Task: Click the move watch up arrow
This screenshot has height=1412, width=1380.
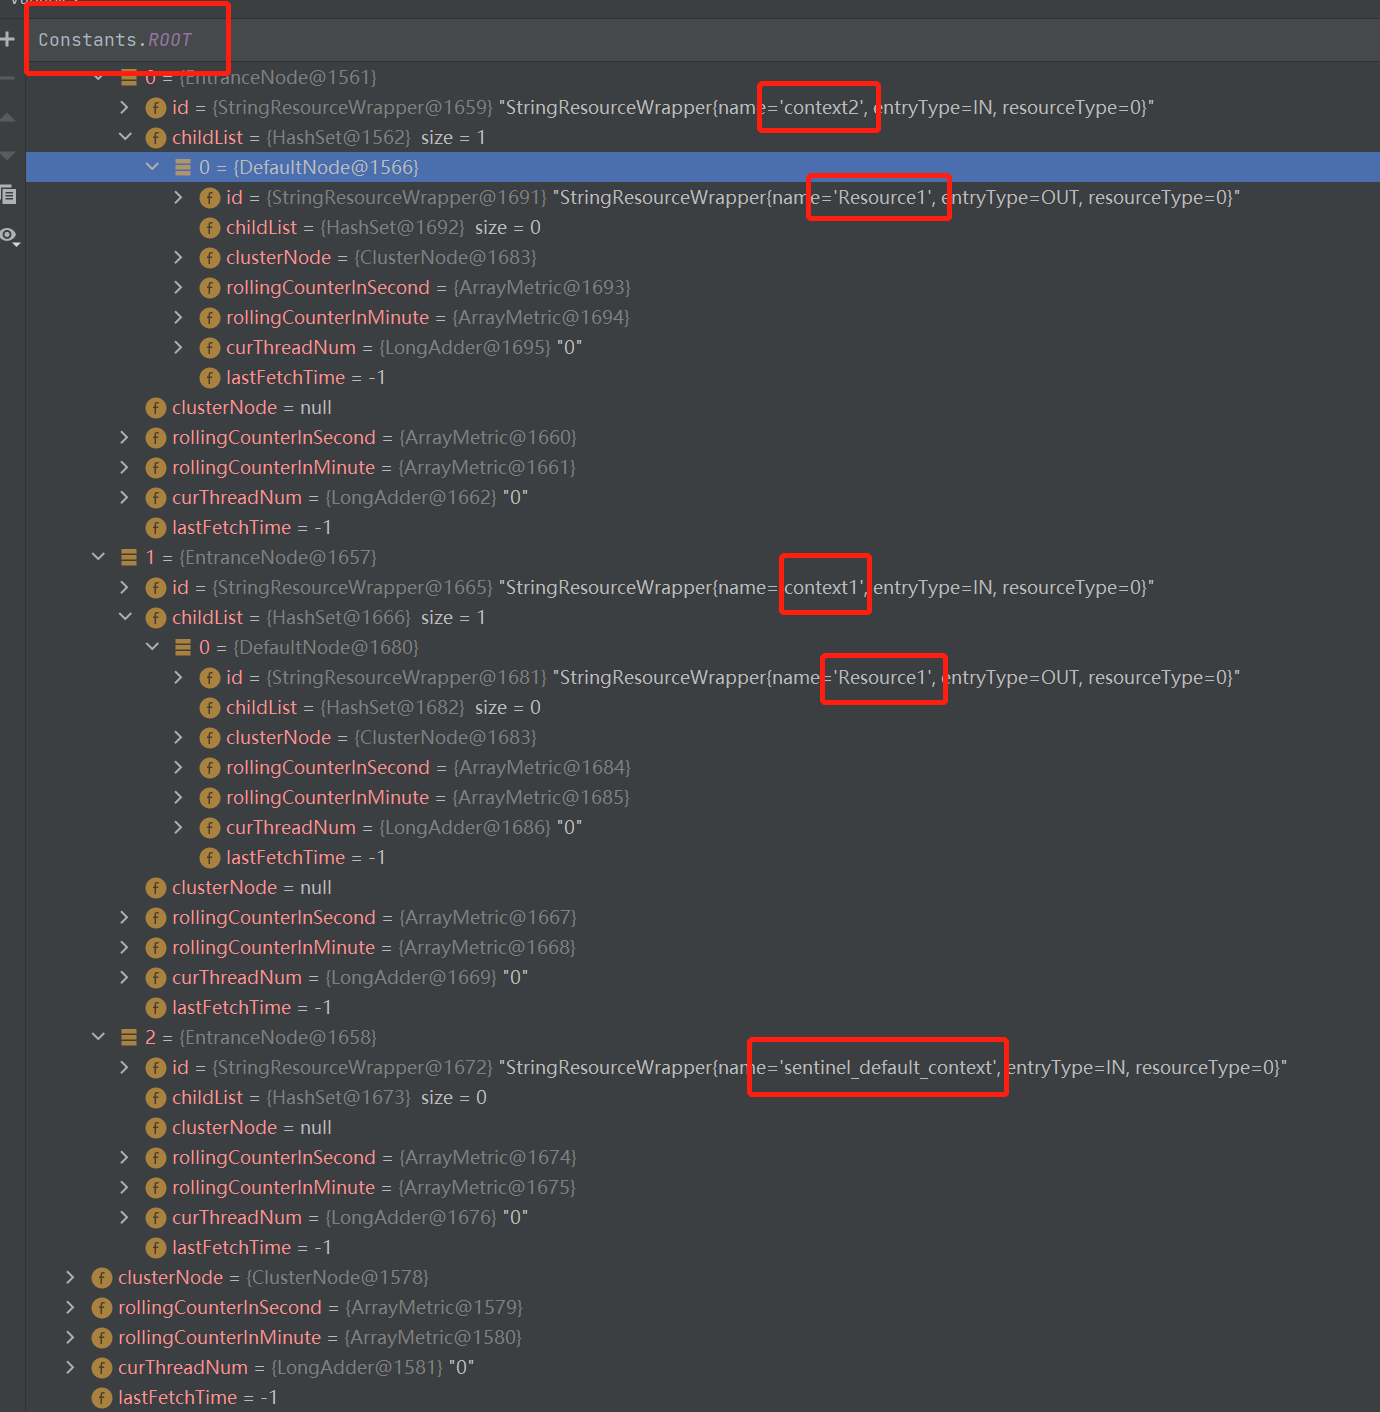Action: 8,117
